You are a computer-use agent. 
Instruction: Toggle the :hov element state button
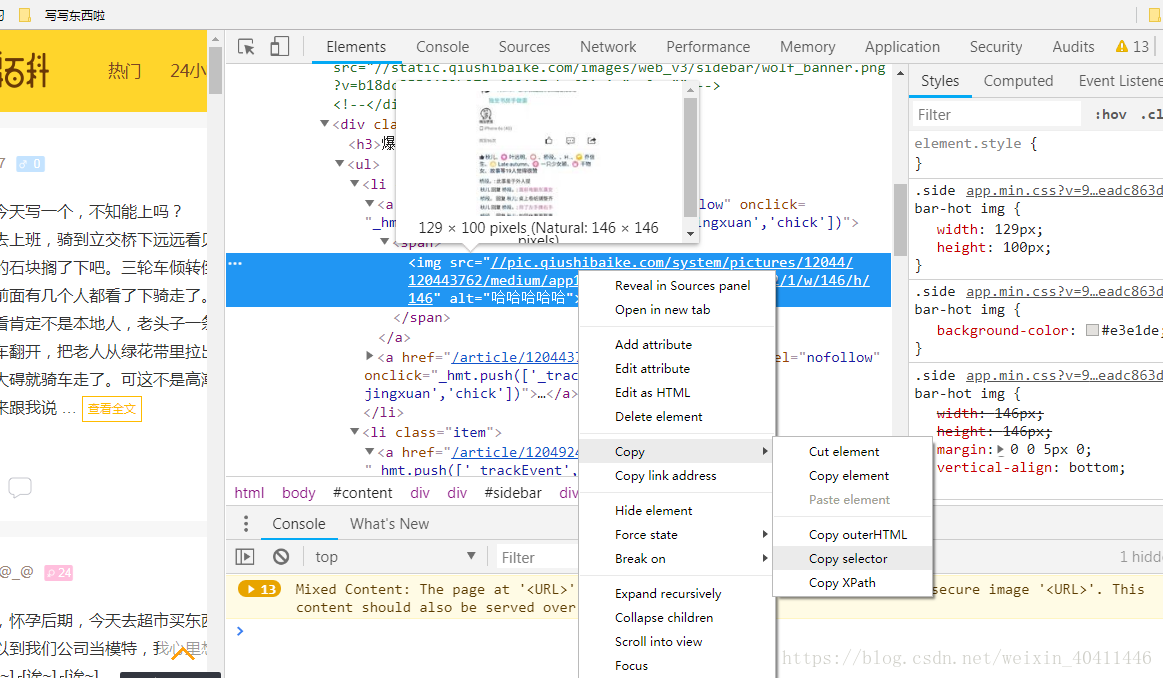tap(1110, 114)
